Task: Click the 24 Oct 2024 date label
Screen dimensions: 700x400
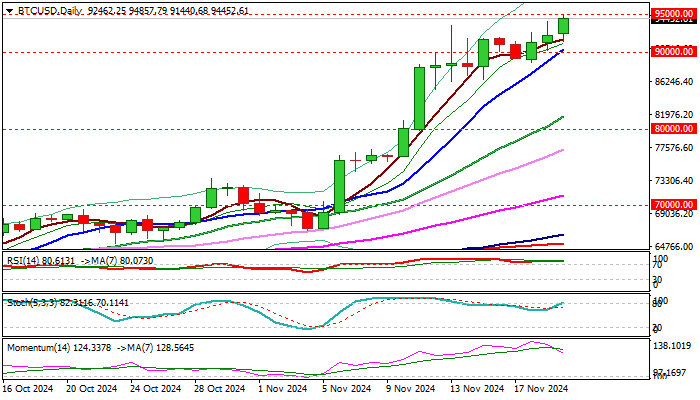Action: pyautogui.click(x=156, y=389)
